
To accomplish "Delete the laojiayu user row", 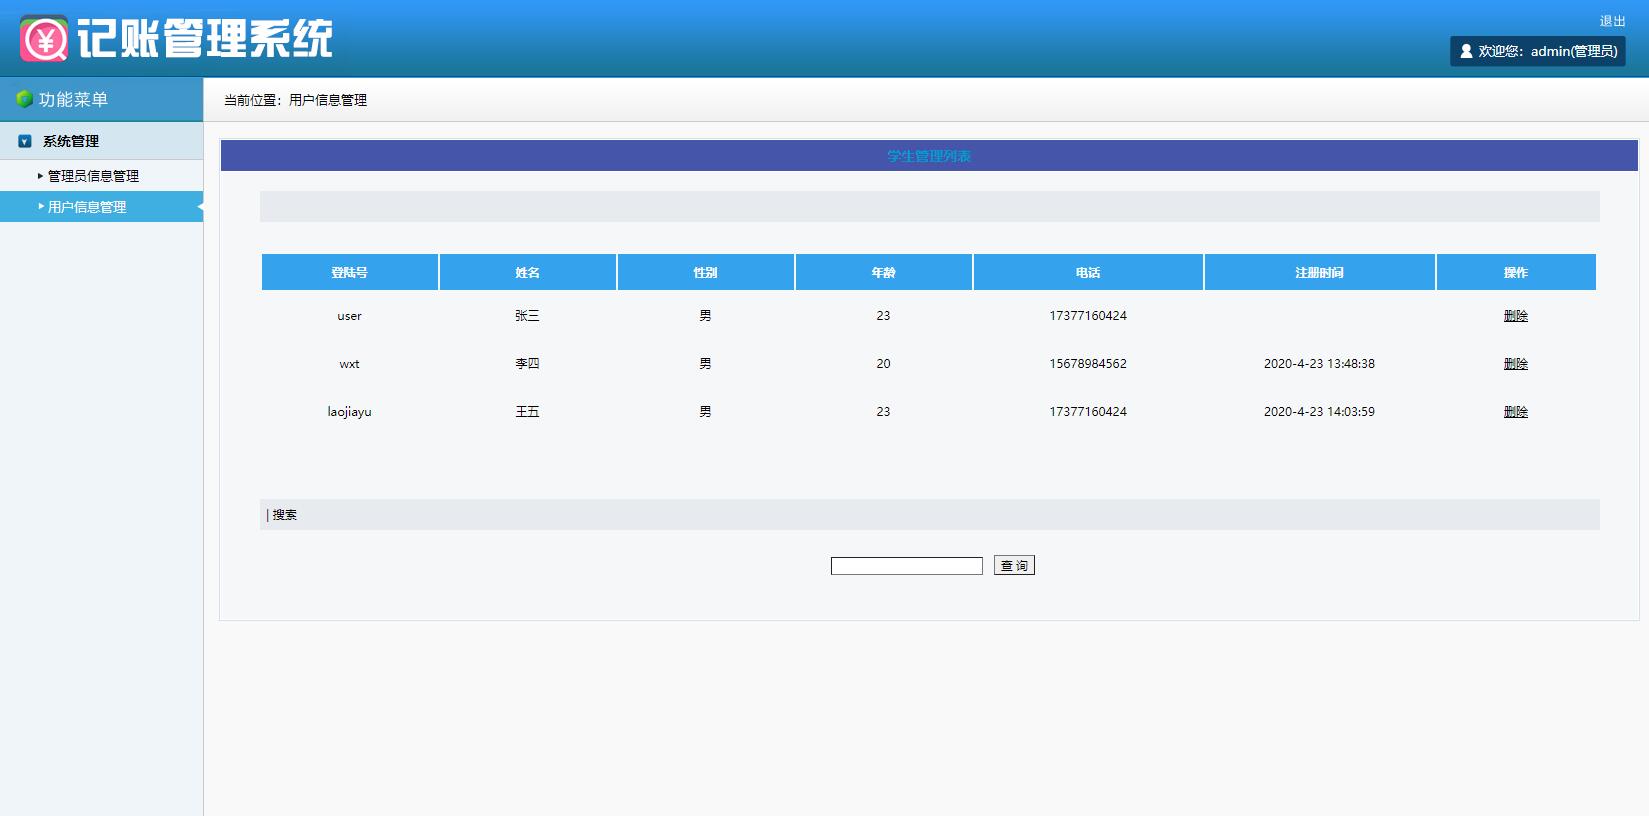I will tap(1515, 412).
